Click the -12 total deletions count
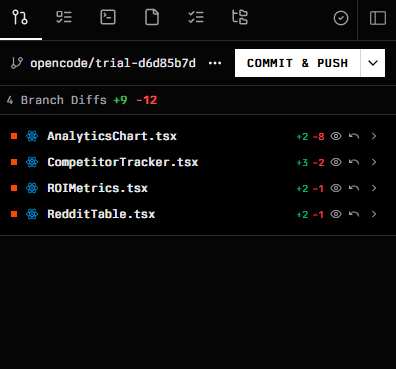Screen dimensions: 396x369 click(147, 100)
